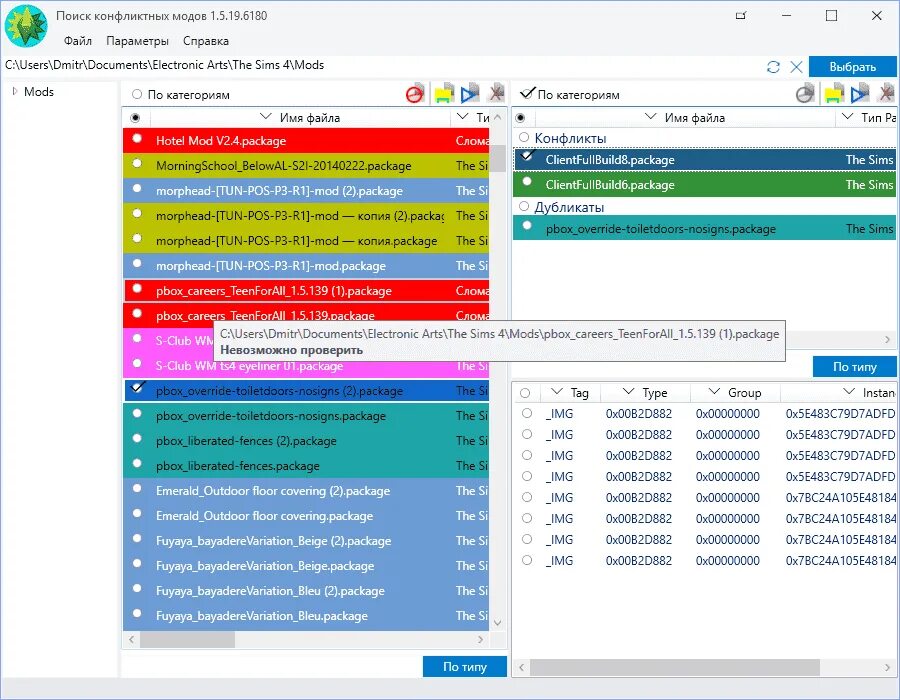Open the Файл menu
900x700 pixels.
click(77, 41)
